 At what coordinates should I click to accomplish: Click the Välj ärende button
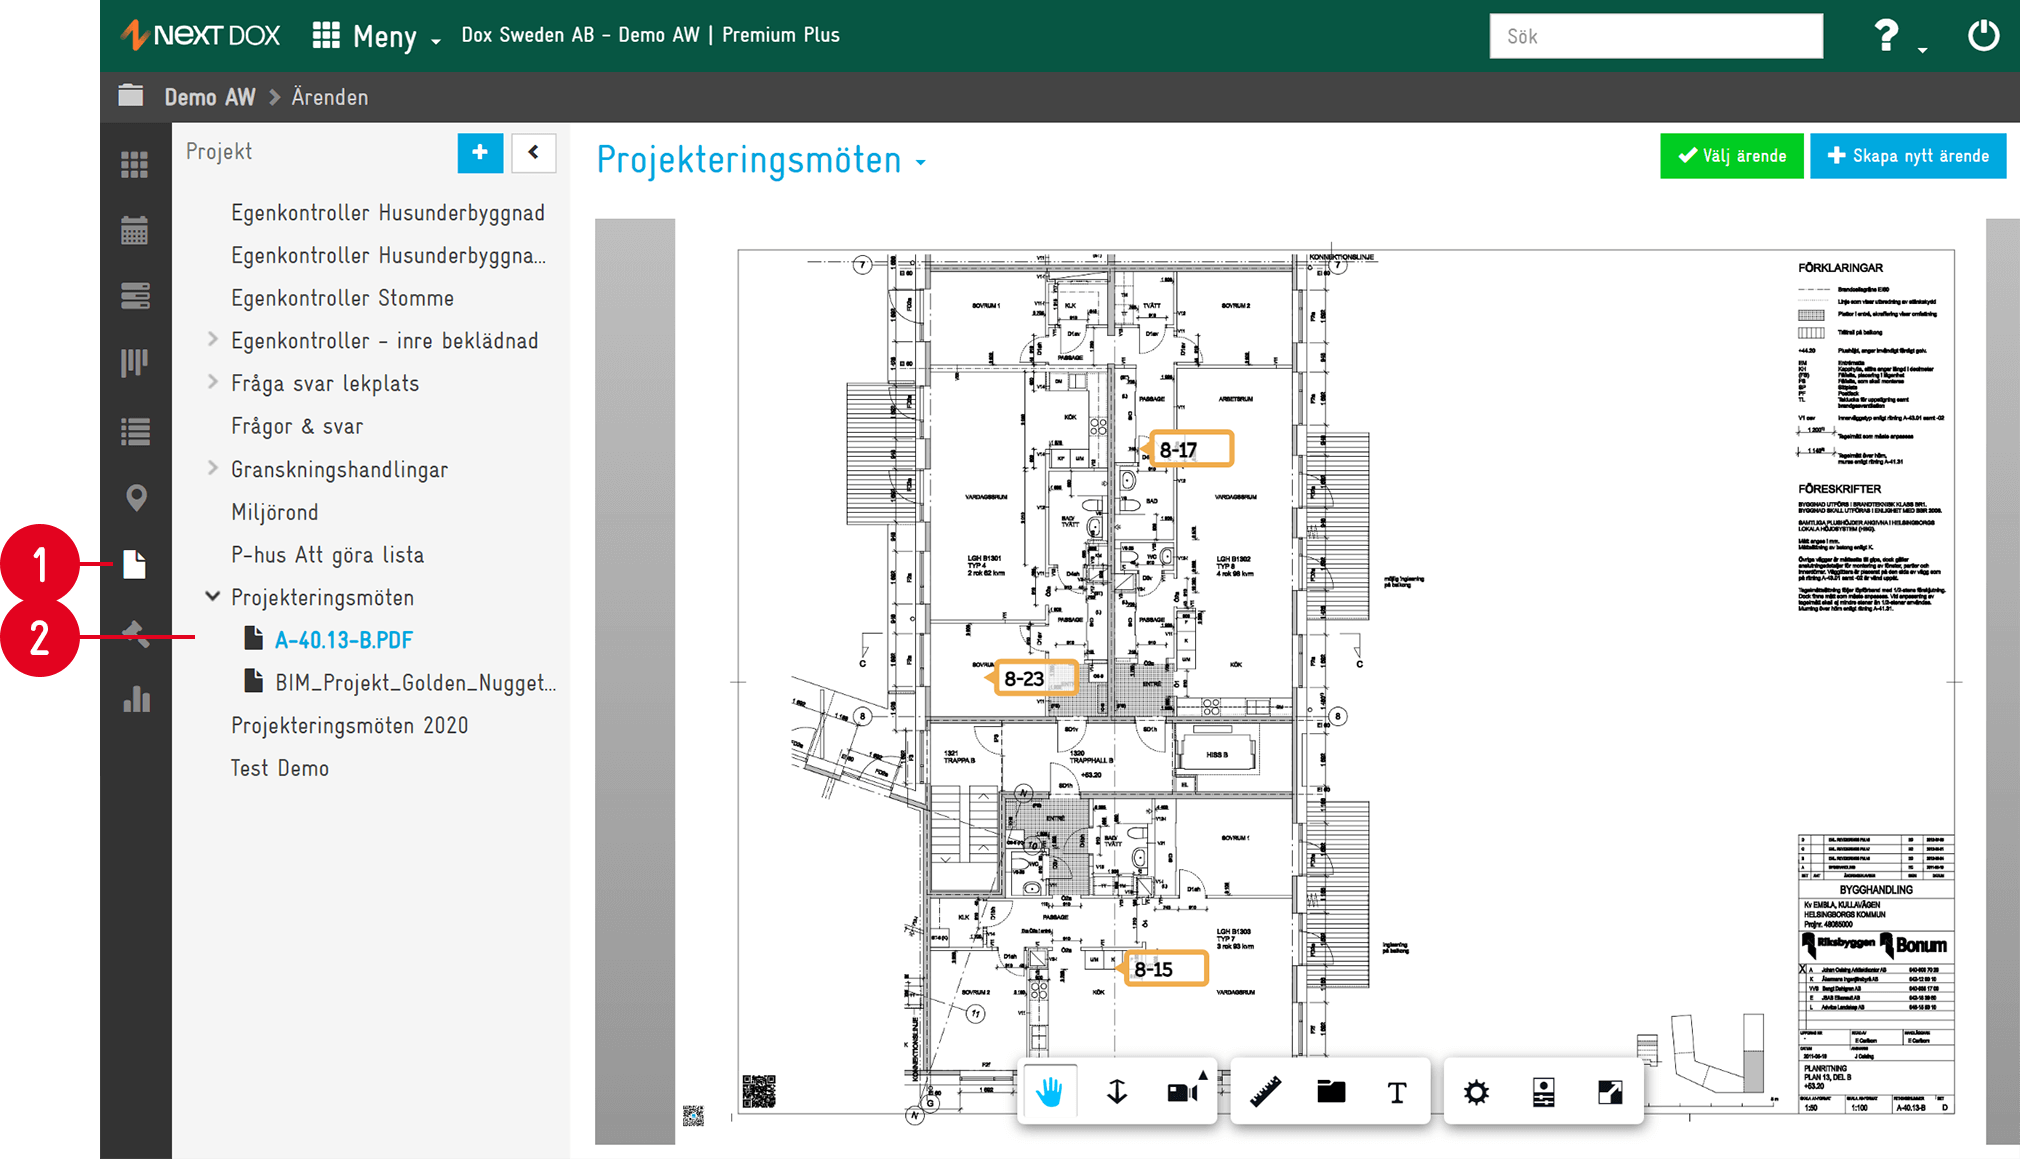pyautogui.click(x=1732, y=156)
